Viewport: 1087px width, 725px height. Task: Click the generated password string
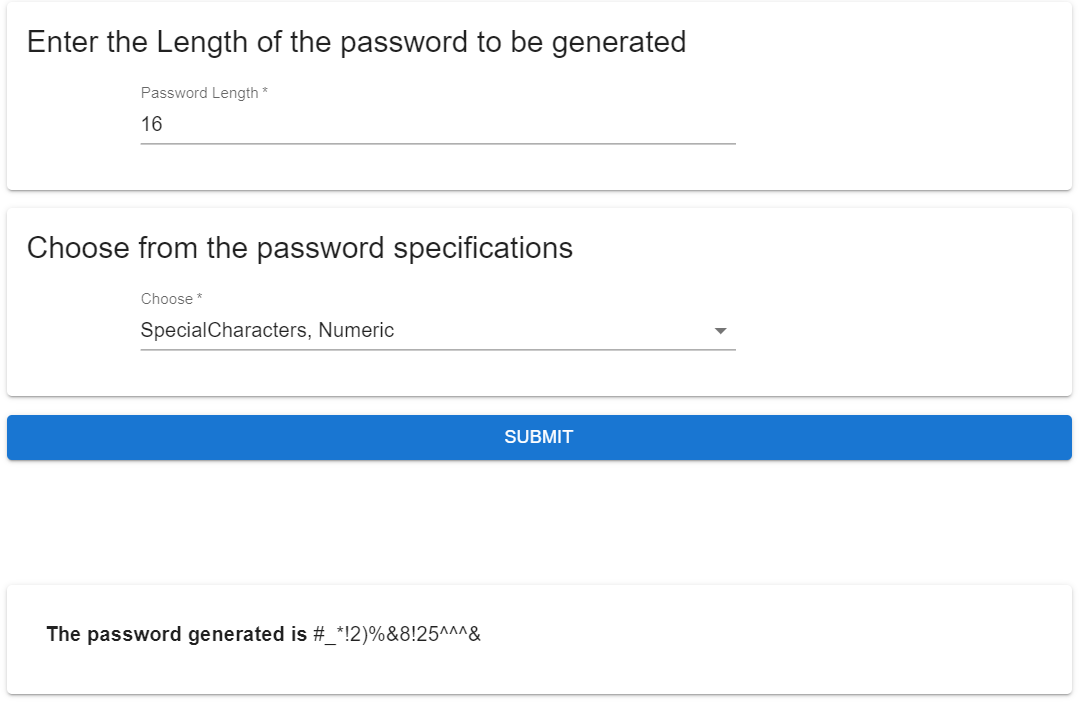(397, 634)
